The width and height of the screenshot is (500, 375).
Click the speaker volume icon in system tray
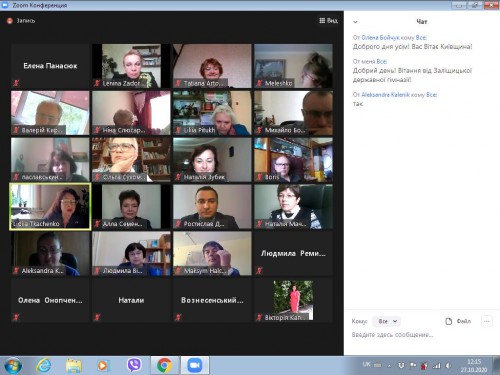pos(448,366)
